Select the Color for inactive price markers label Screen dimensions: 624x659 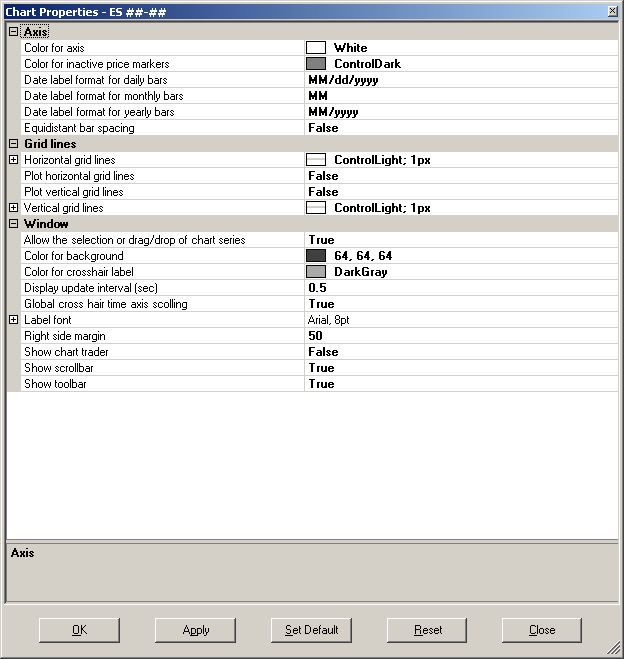97,63
